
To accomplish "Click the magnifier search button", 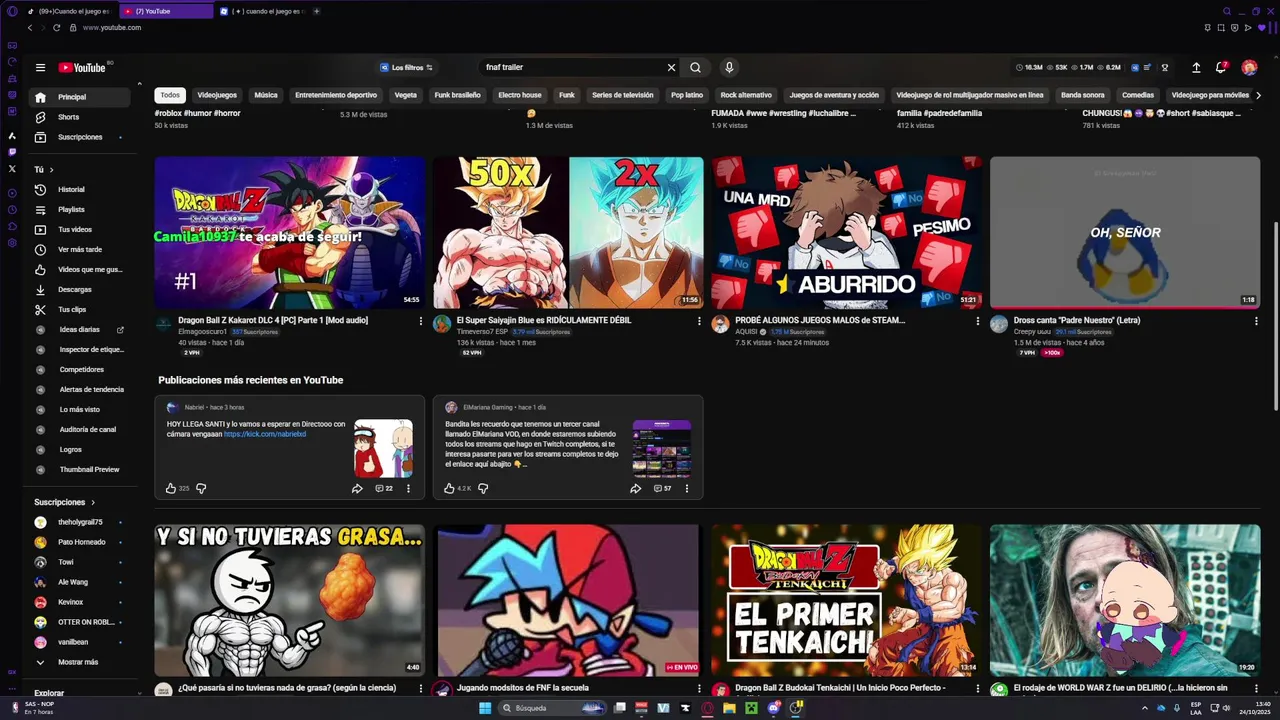I will coord(695,68).
